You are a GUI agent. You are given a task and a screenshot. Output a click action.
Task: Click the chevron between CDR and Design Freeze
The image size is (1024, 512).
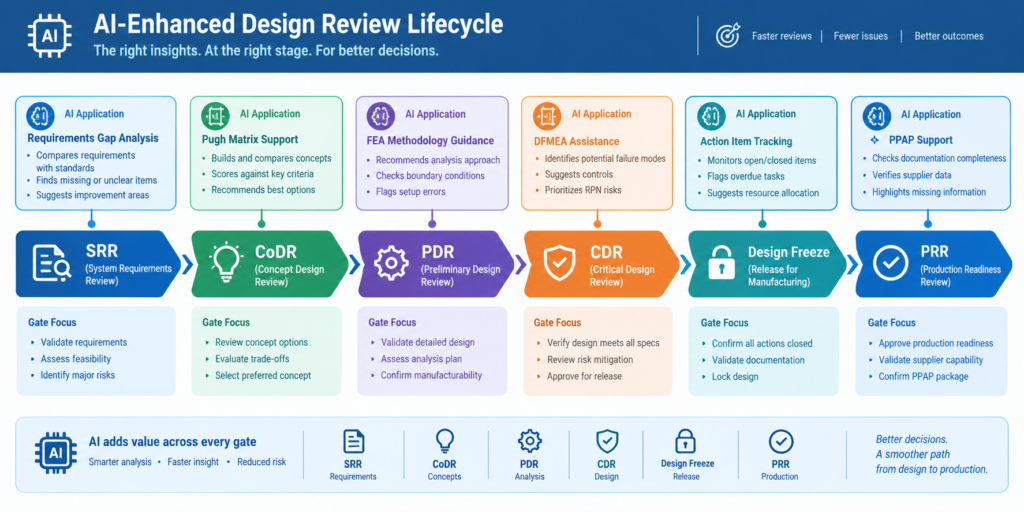686,264
